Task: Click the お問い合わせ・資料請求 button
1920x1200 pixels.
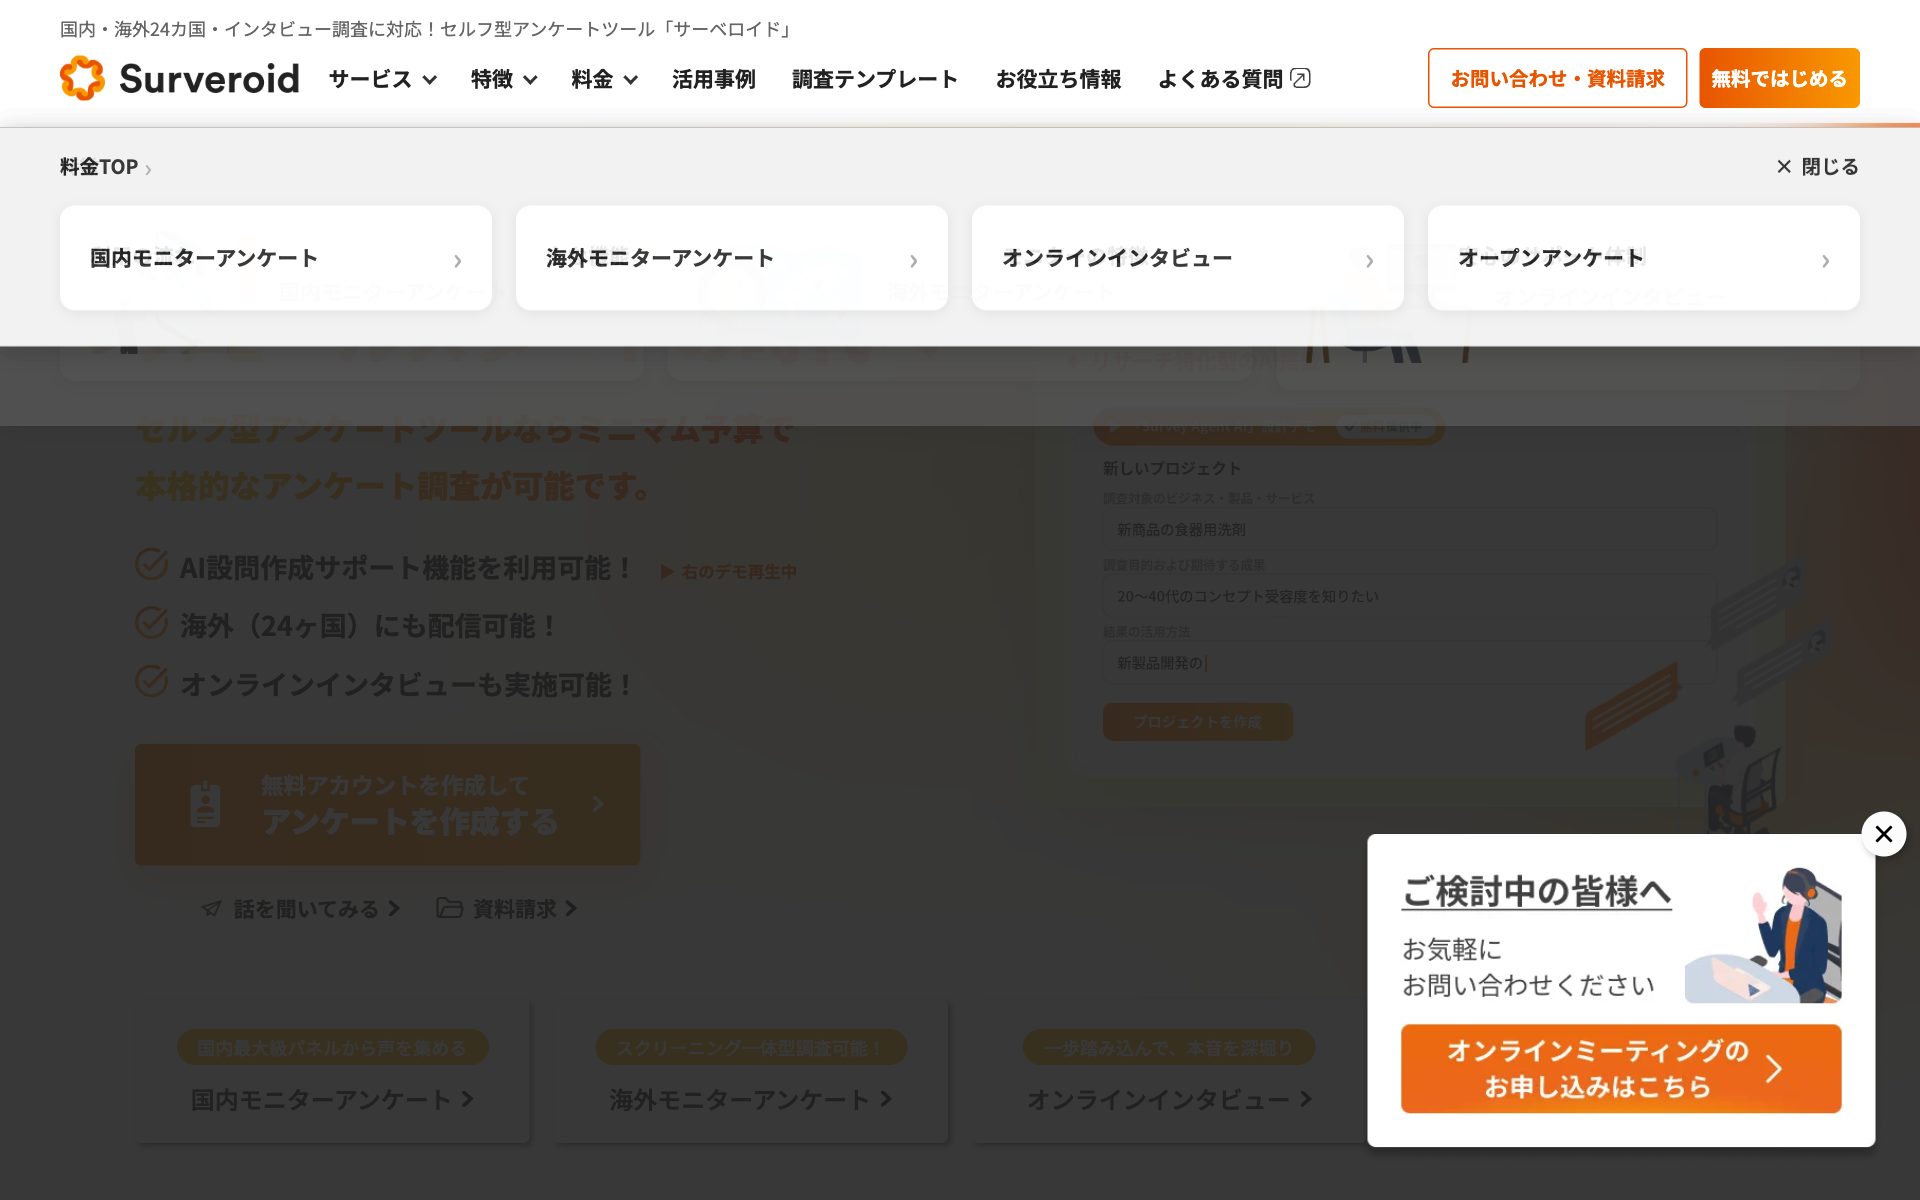Action: coord(1557,78)
